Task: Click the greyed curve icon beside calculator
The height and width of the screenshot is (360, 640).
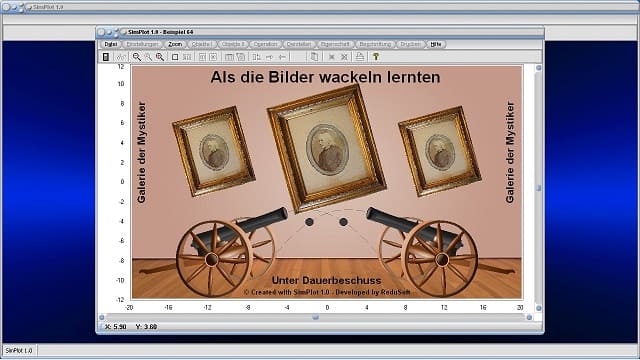Action: click(121, 57)
